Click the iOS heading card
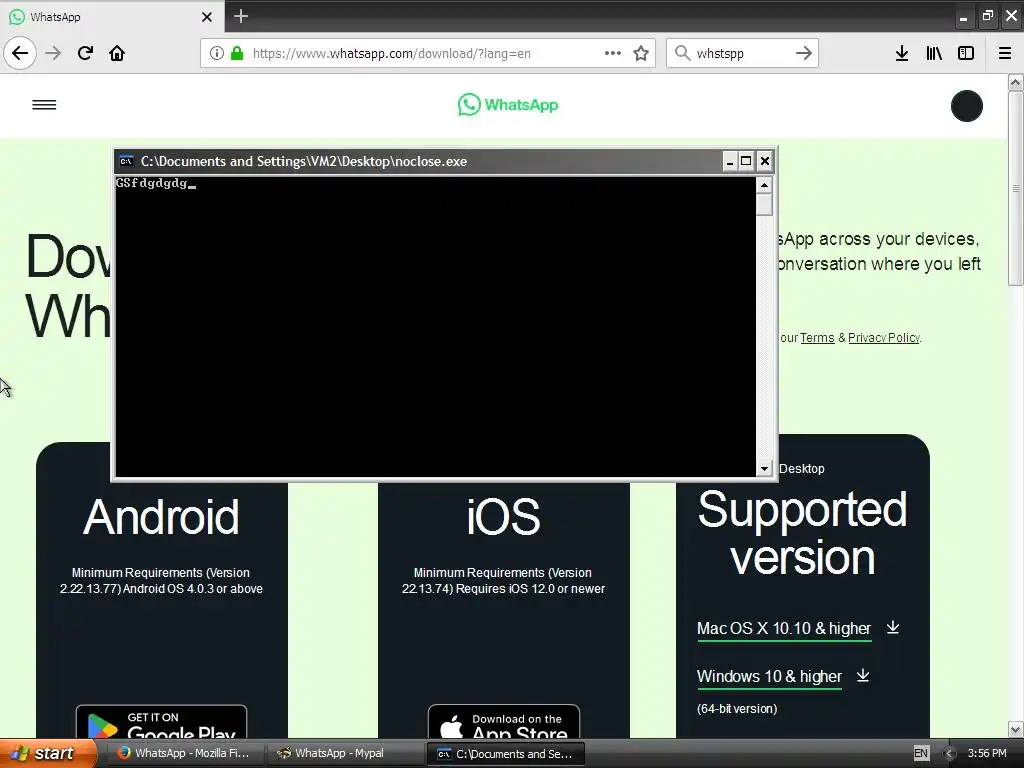Image resolution: width=1024 pixels, height=768 pixels. 504,517
